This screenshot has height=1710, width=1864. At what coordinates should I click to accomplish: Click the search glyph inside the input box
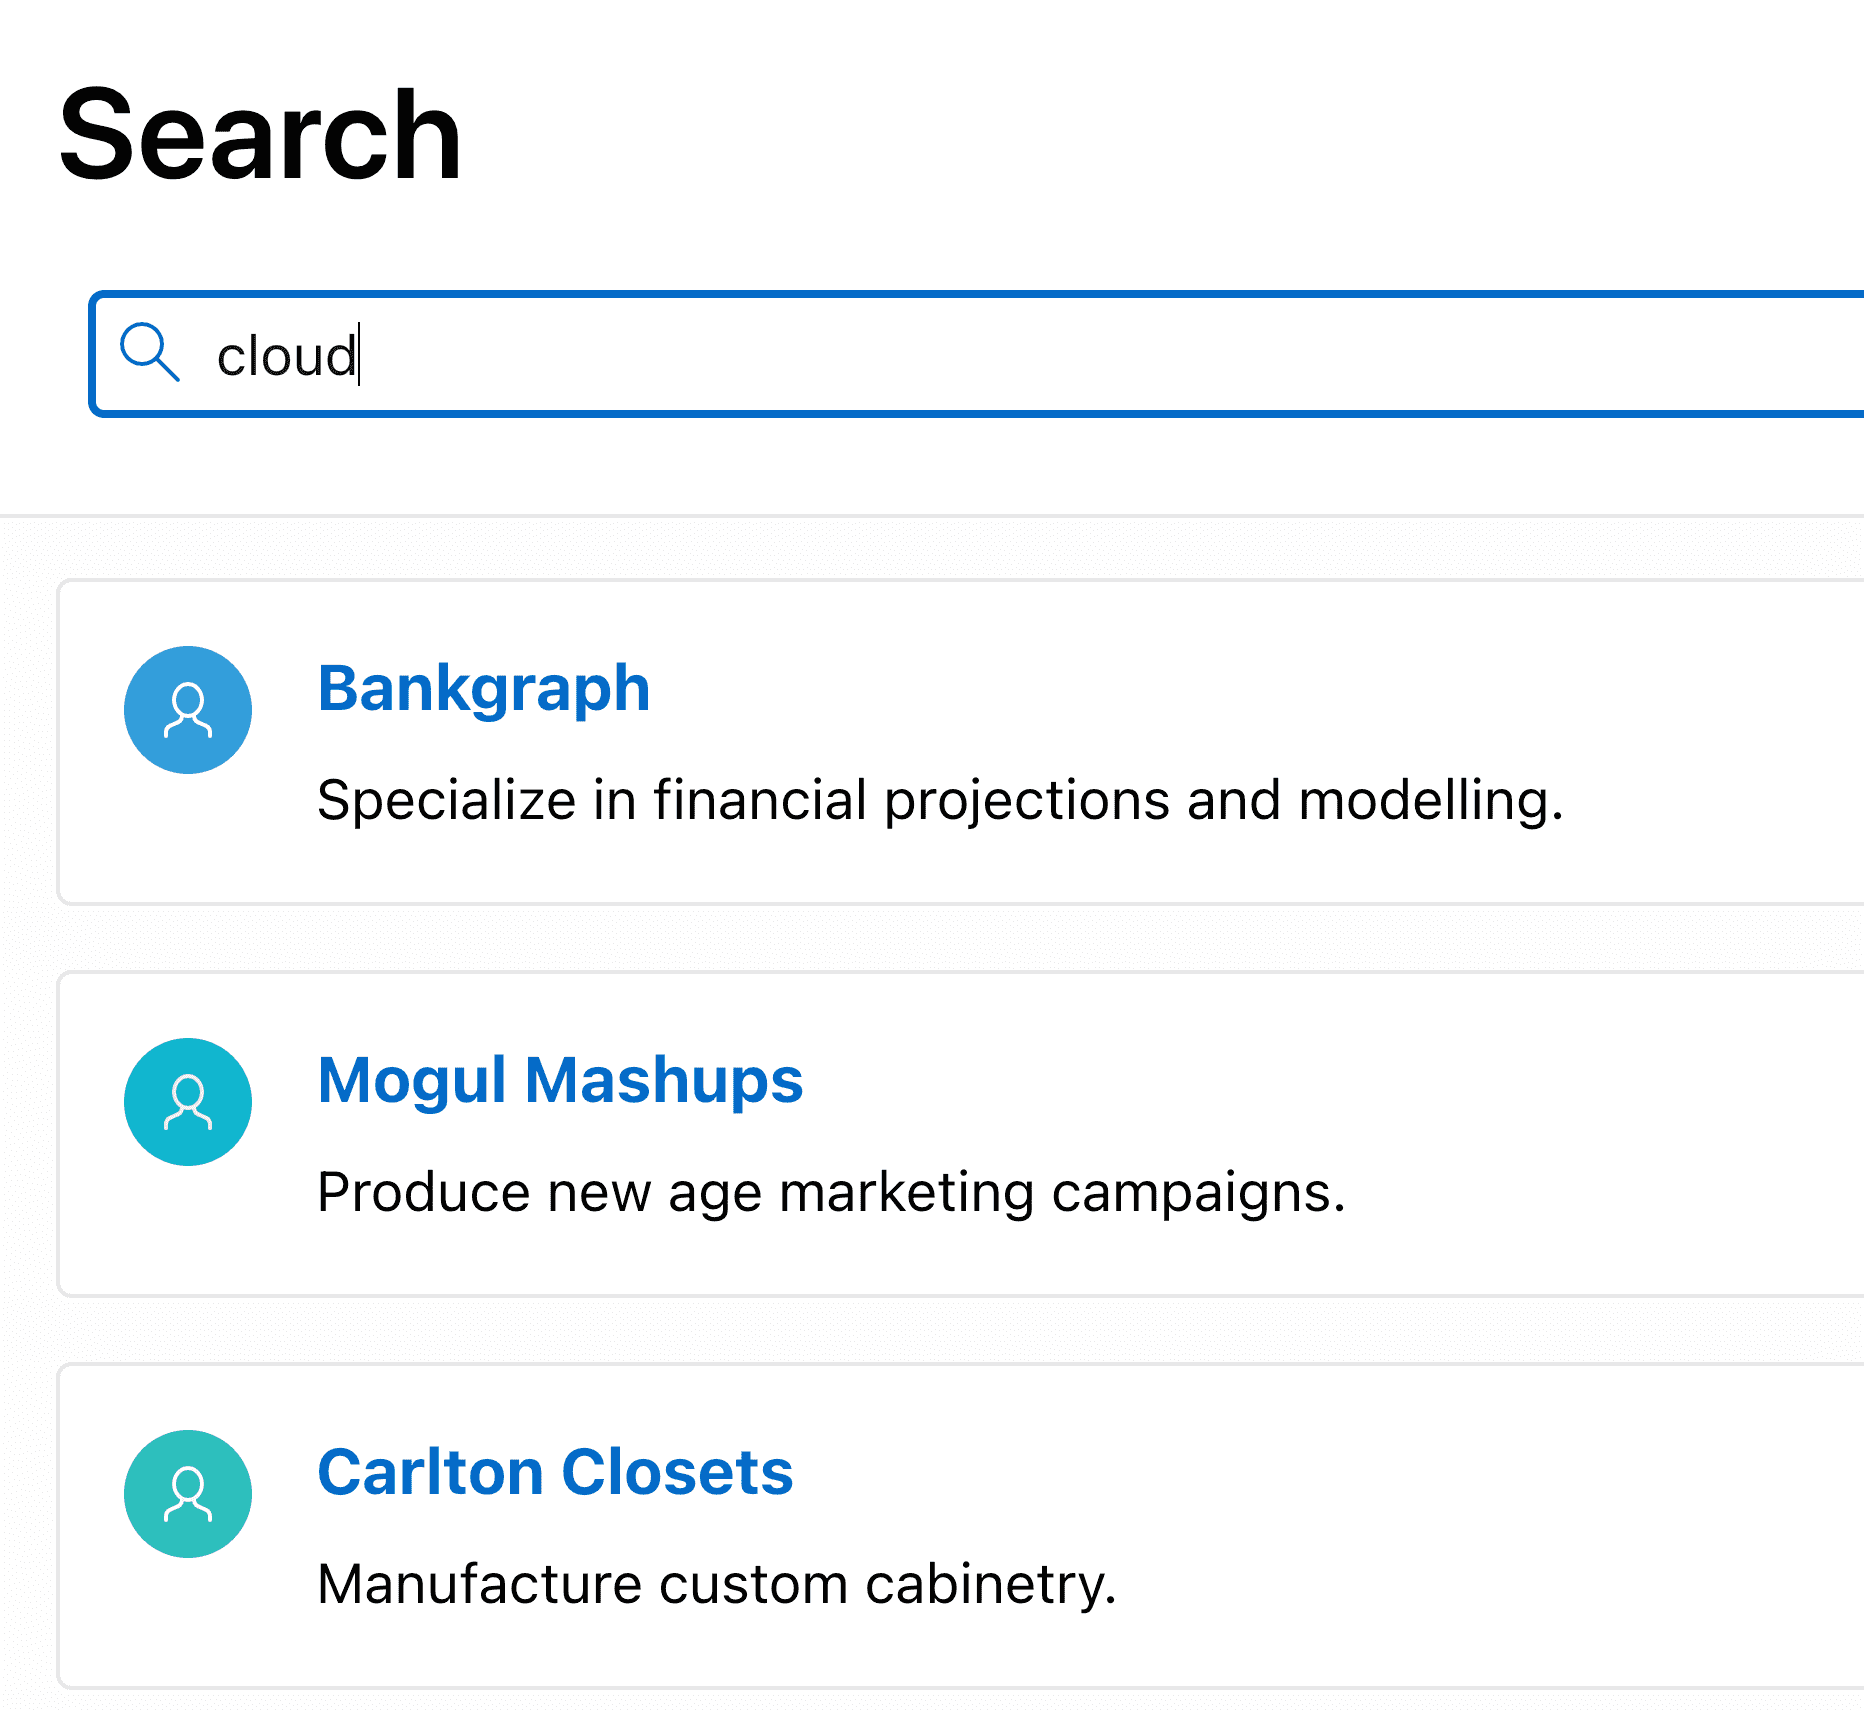pyautogui.click(x=152, y=353)
